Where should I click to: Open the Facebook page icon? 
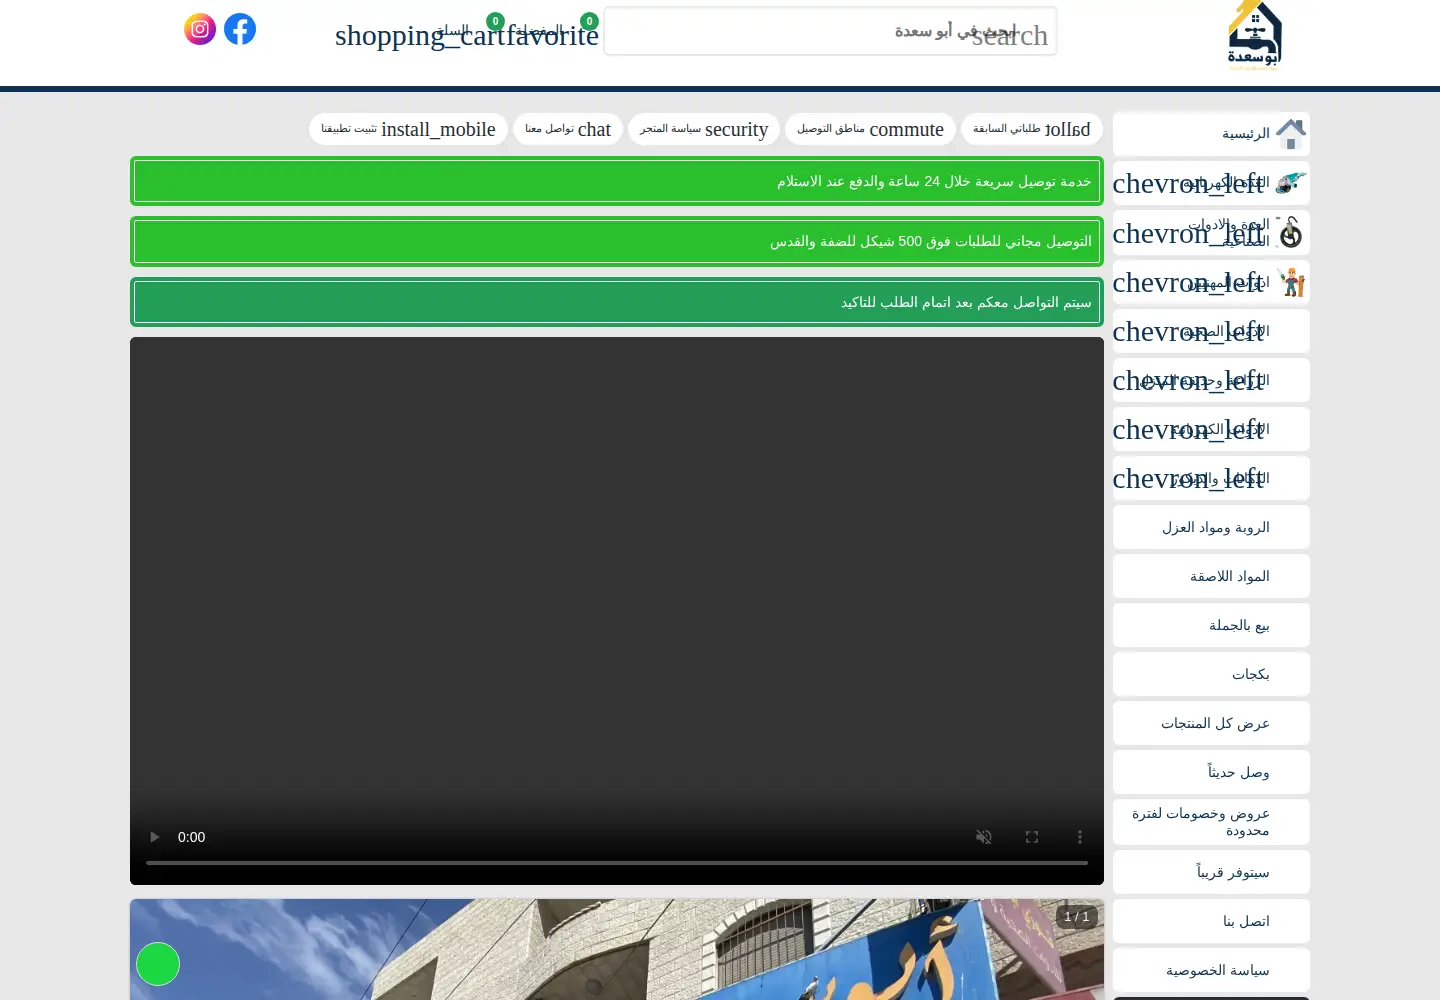tap(240, 29)
